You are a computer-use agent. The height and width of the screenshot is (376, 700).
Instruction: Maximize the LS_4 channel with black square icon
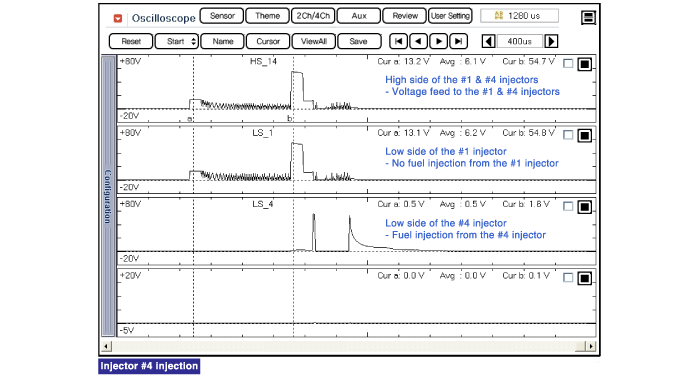click(x=584, y=207)
